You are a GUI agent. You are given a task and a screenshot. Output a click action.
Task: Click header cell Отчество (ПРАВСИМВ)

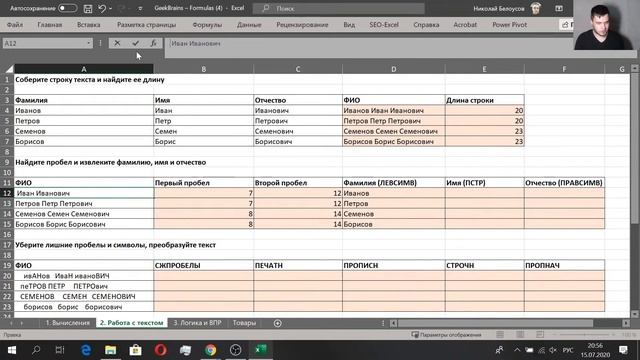(x=564, y=183)
